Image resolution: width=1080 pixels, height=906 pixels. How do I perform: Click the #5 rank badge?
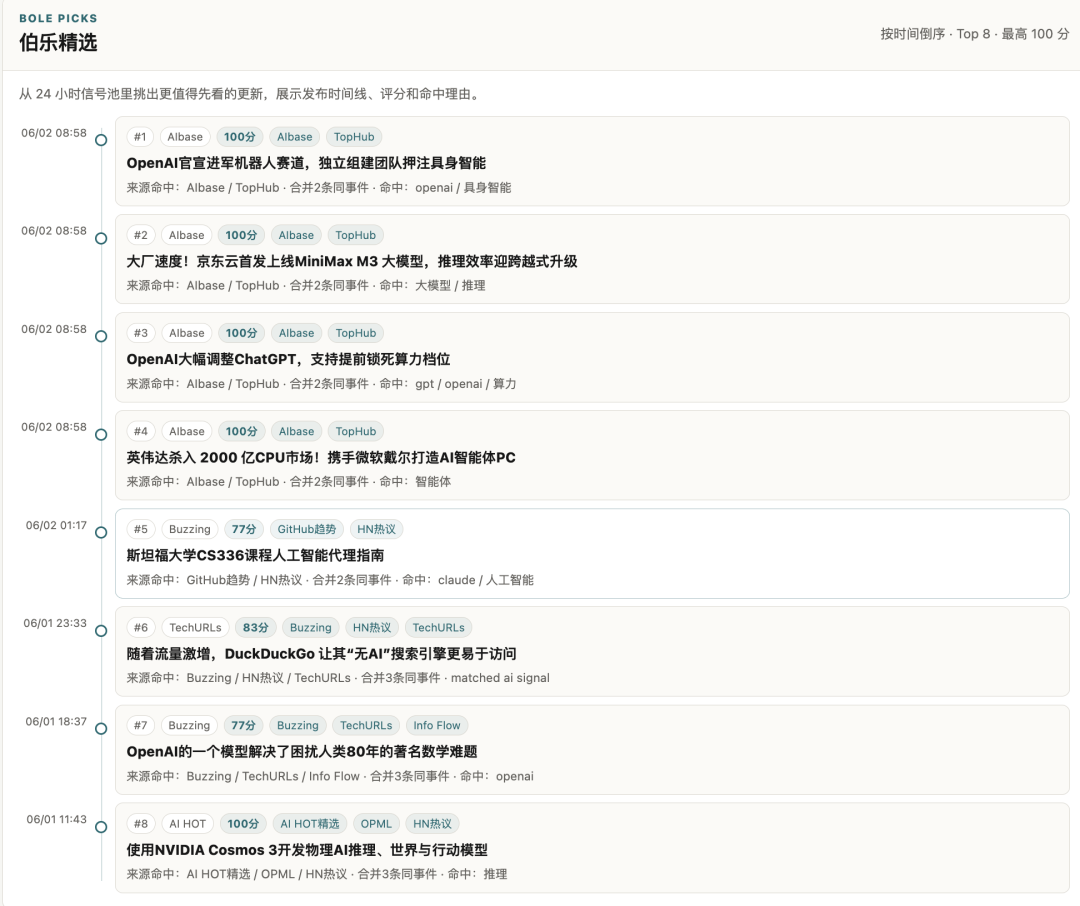click(x=141, y=529)
